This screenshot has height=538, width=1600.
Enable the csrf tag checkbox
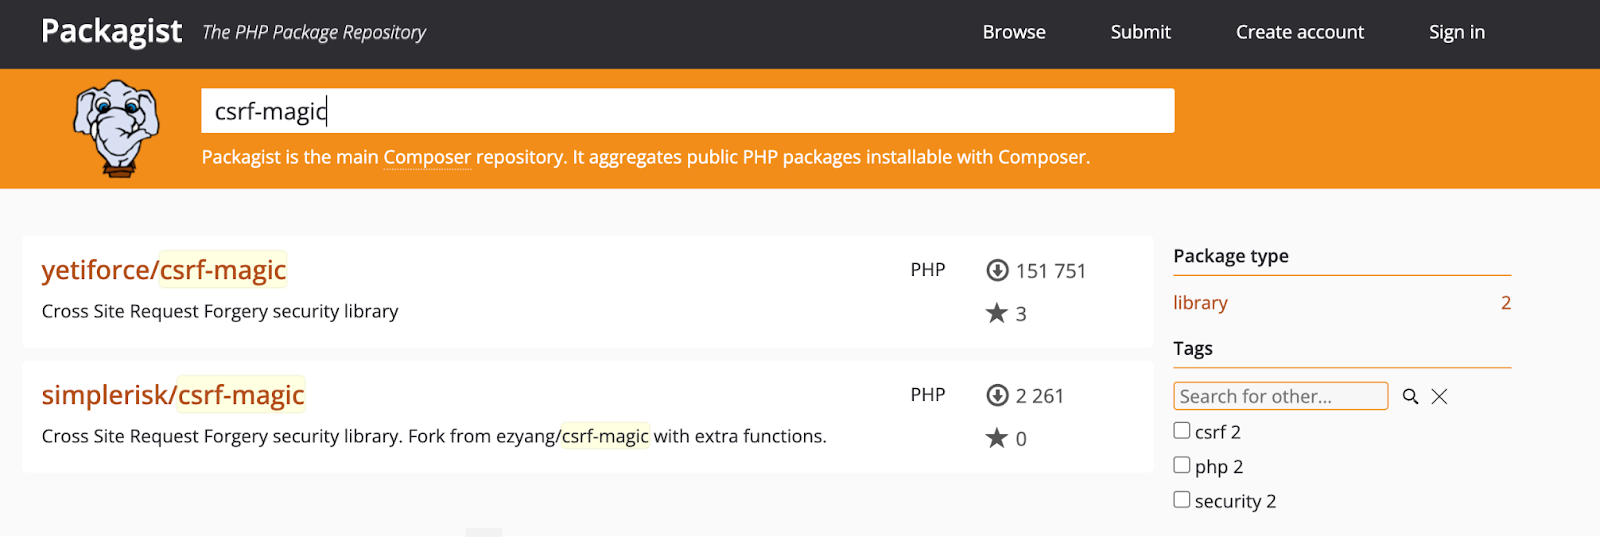point(1182,431)
